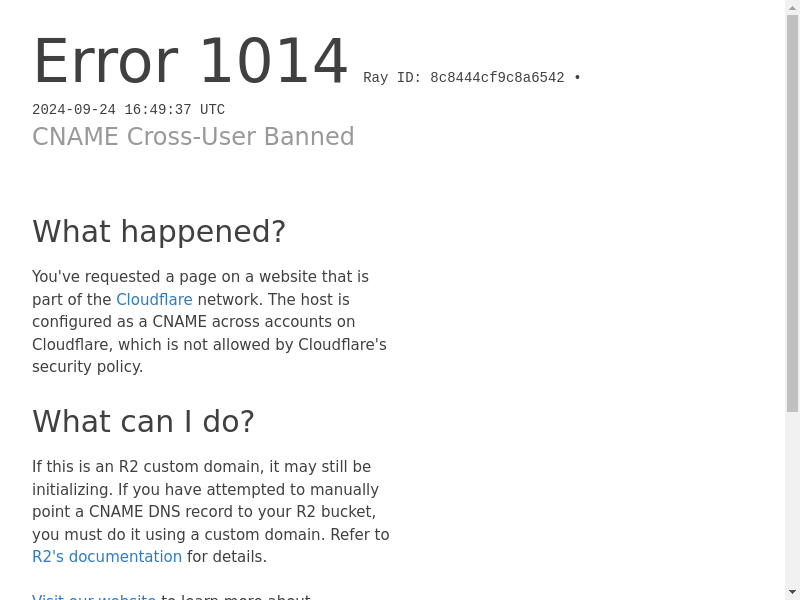Click the scrollbar down arrow

(792, 592)
